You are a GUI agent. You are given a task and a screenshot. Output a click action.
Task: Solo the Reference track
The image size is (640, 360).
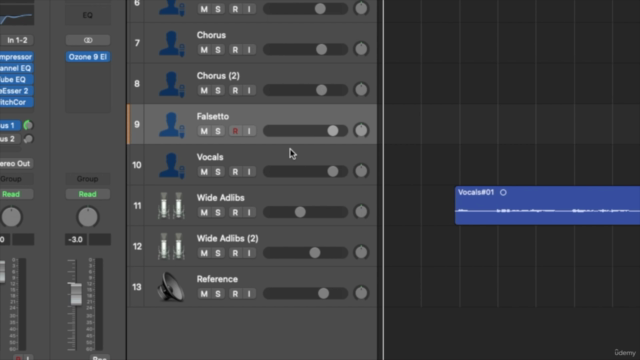[218, 293]
